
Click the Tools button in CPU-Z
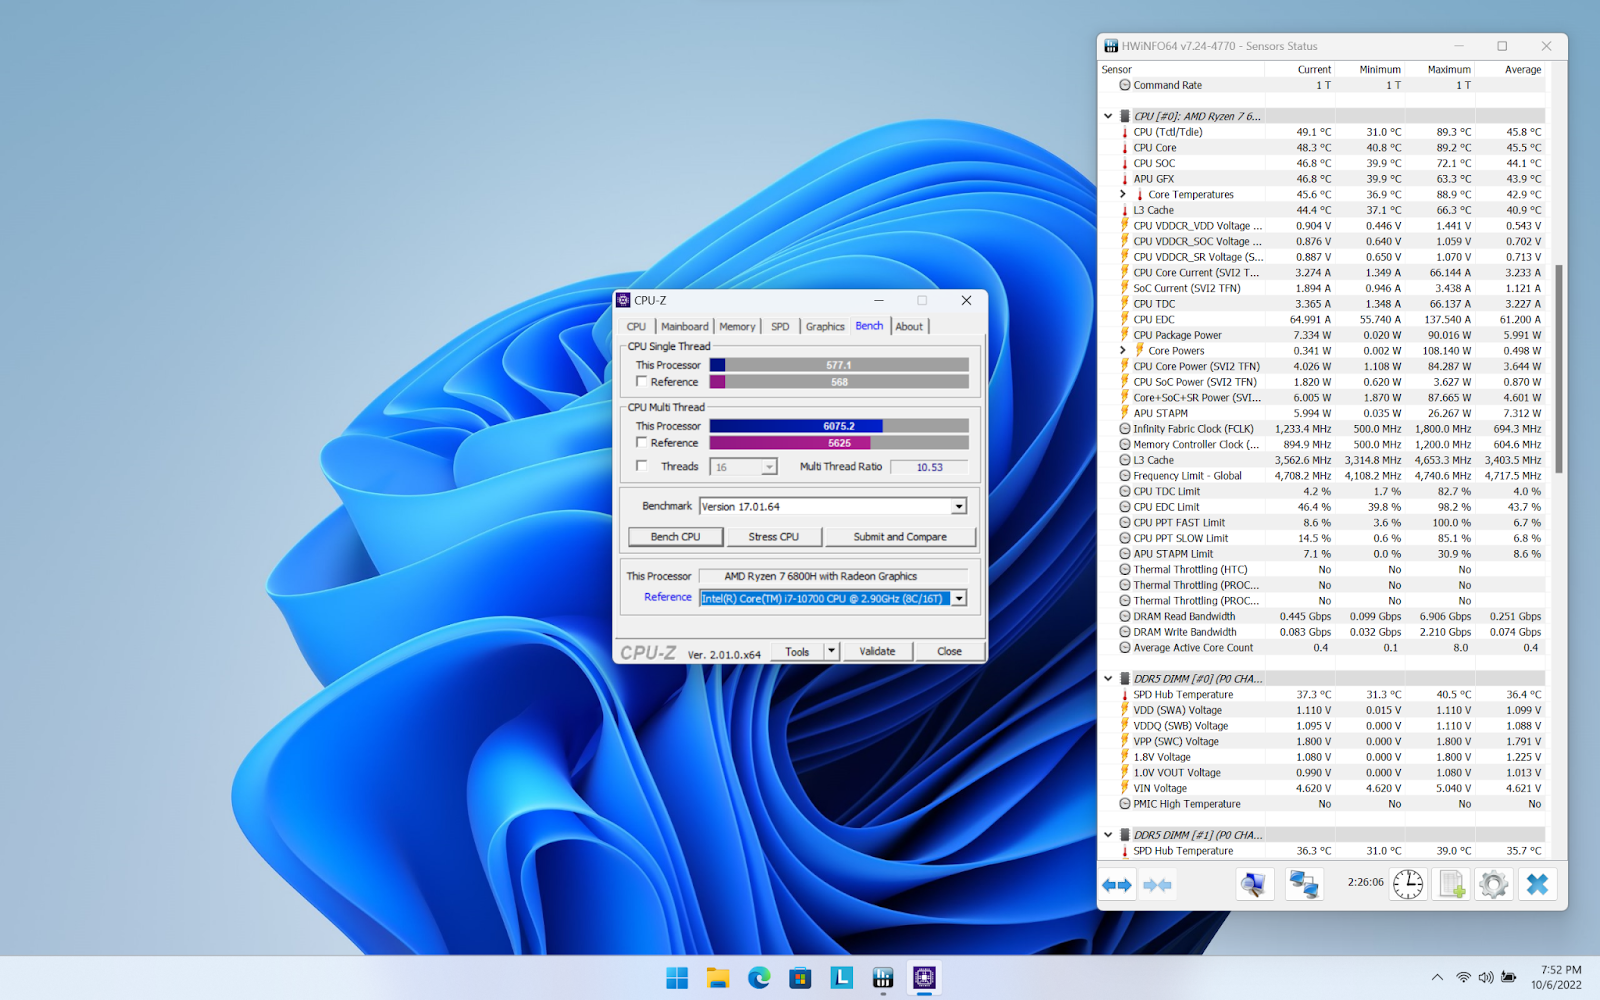click(x=797, y=651)
